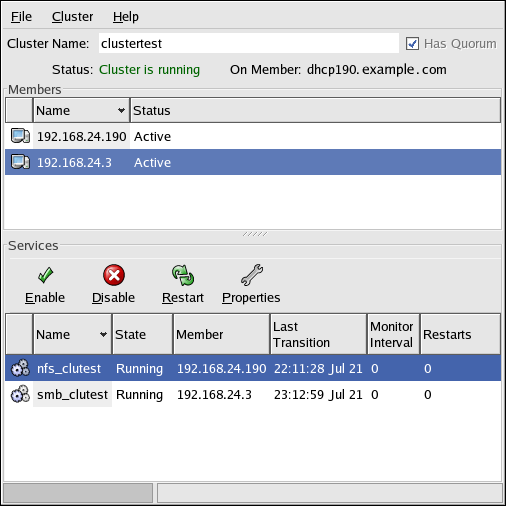506x506 pixels.
Task: Sort services by Name column arrow
Action: click(103, 334)
